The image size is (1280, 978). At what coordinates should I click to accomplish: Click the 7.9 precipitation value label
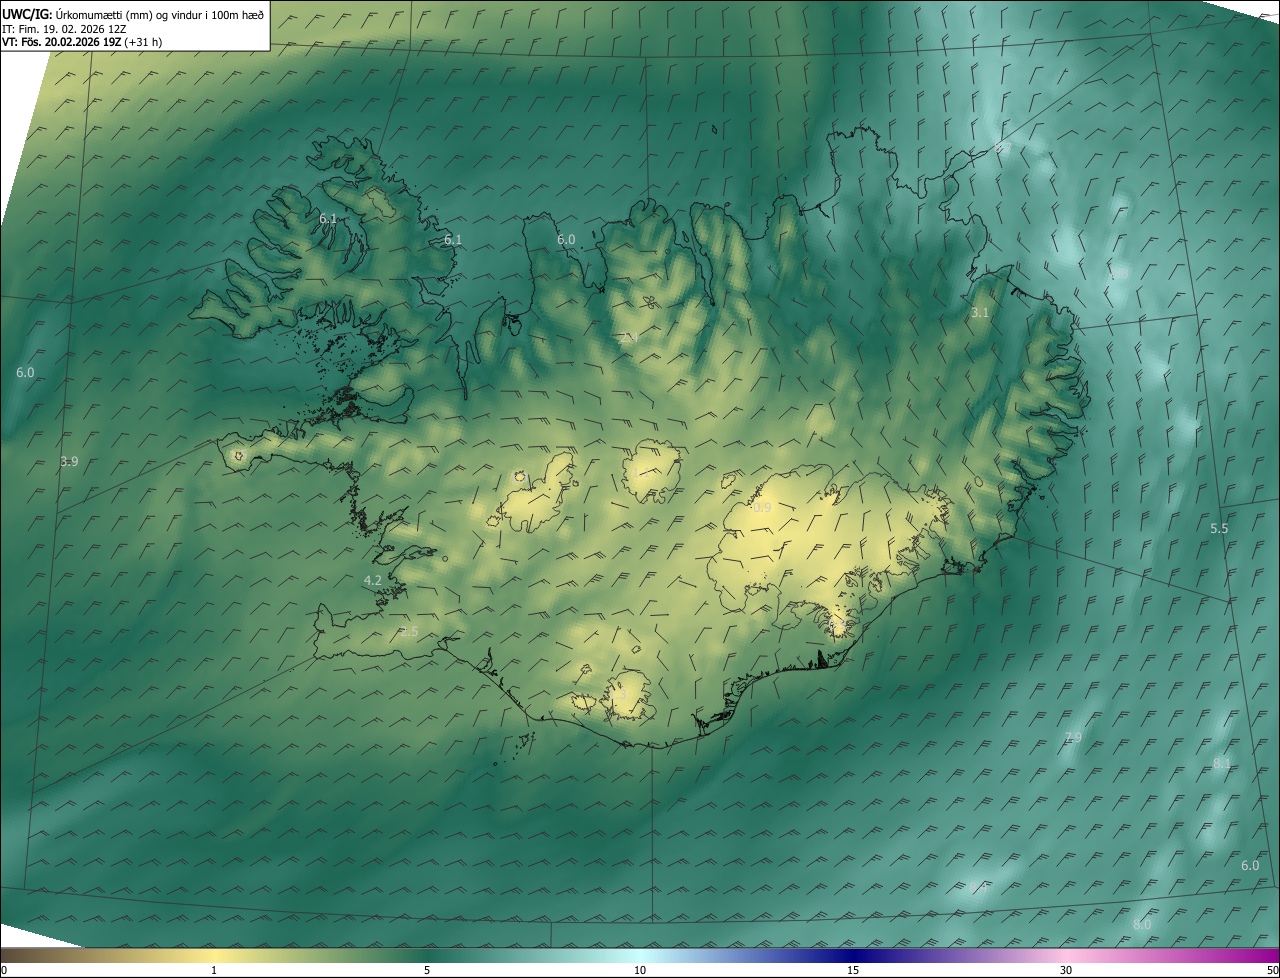pos(1073,737)
